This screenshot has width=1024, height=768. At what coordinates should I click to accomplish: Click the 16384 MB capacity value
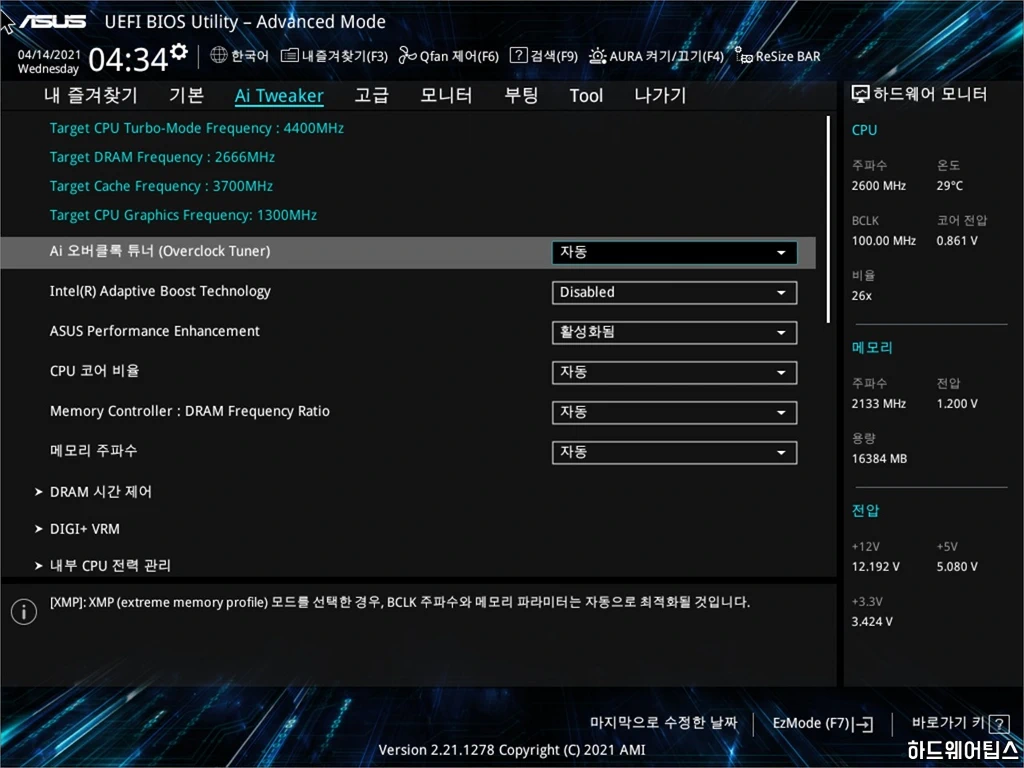879,459
